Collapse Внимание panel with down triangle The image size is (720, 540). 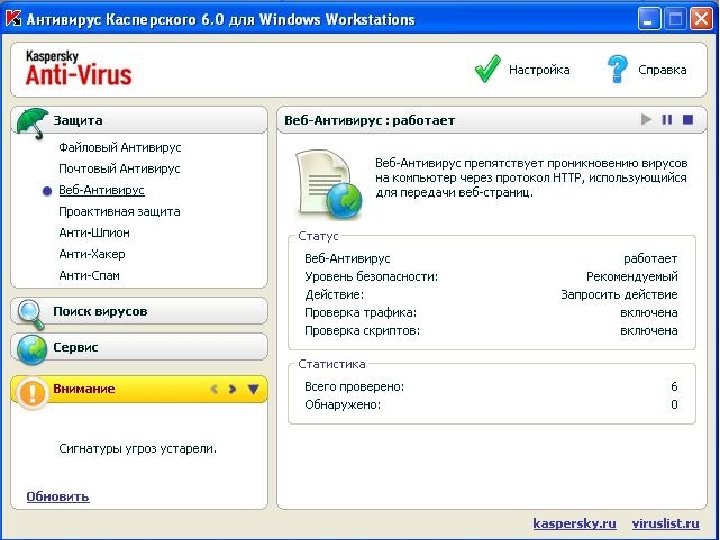pos(253,389)
